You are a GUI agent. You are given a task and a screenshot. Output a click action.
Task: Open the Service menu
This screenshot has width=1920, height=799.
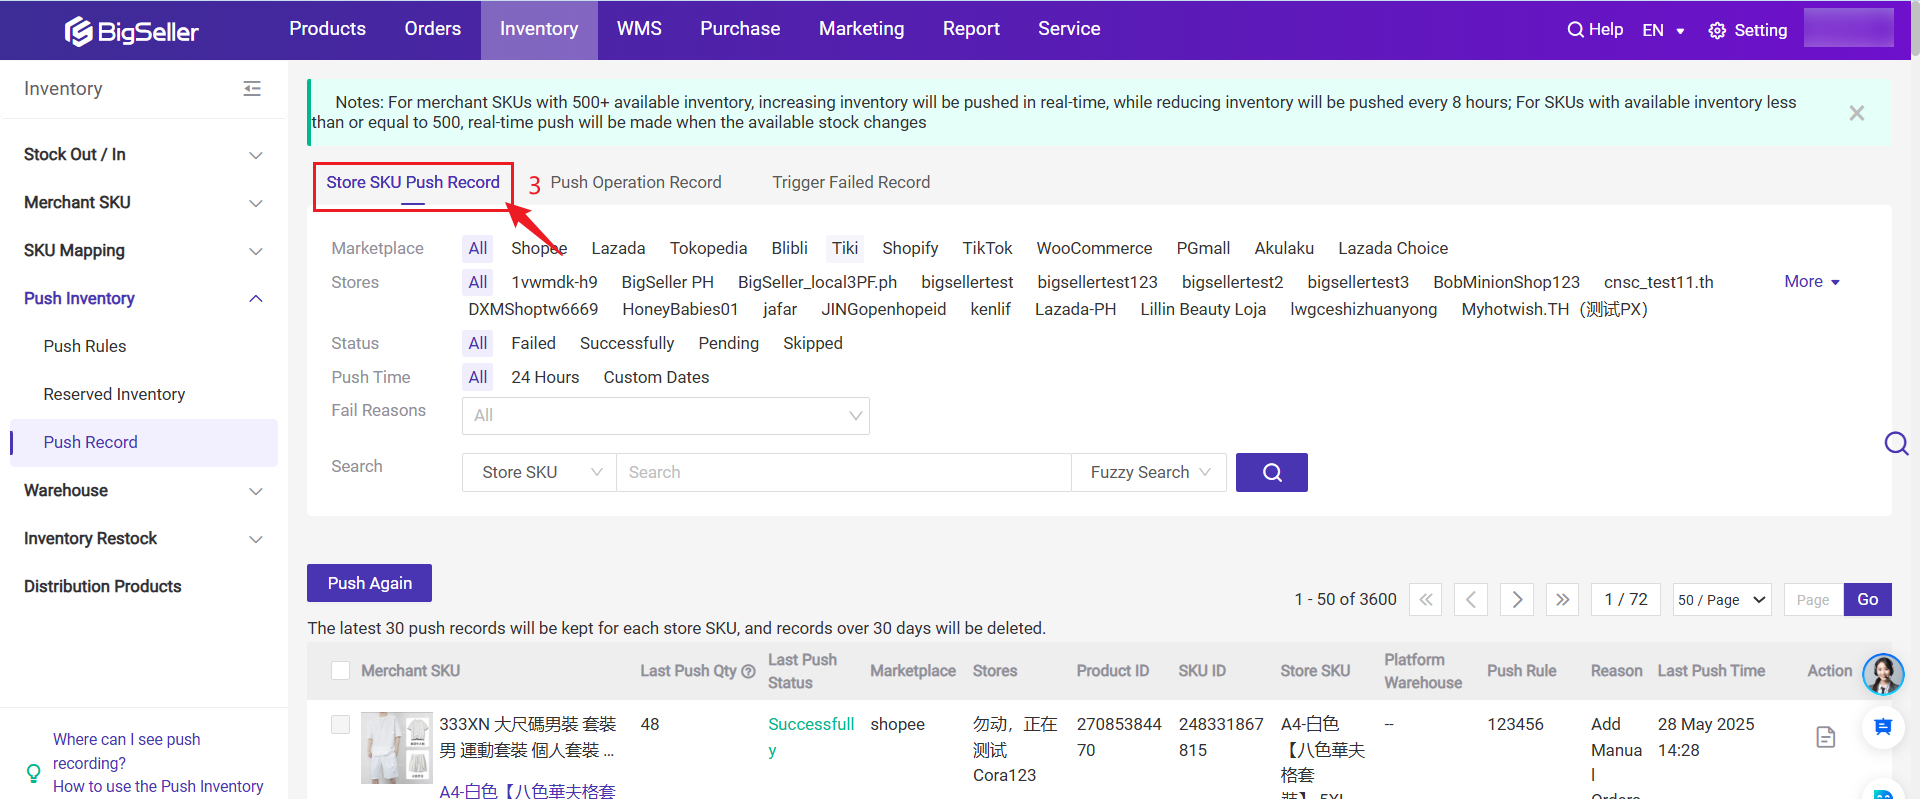click(1069, 29)
